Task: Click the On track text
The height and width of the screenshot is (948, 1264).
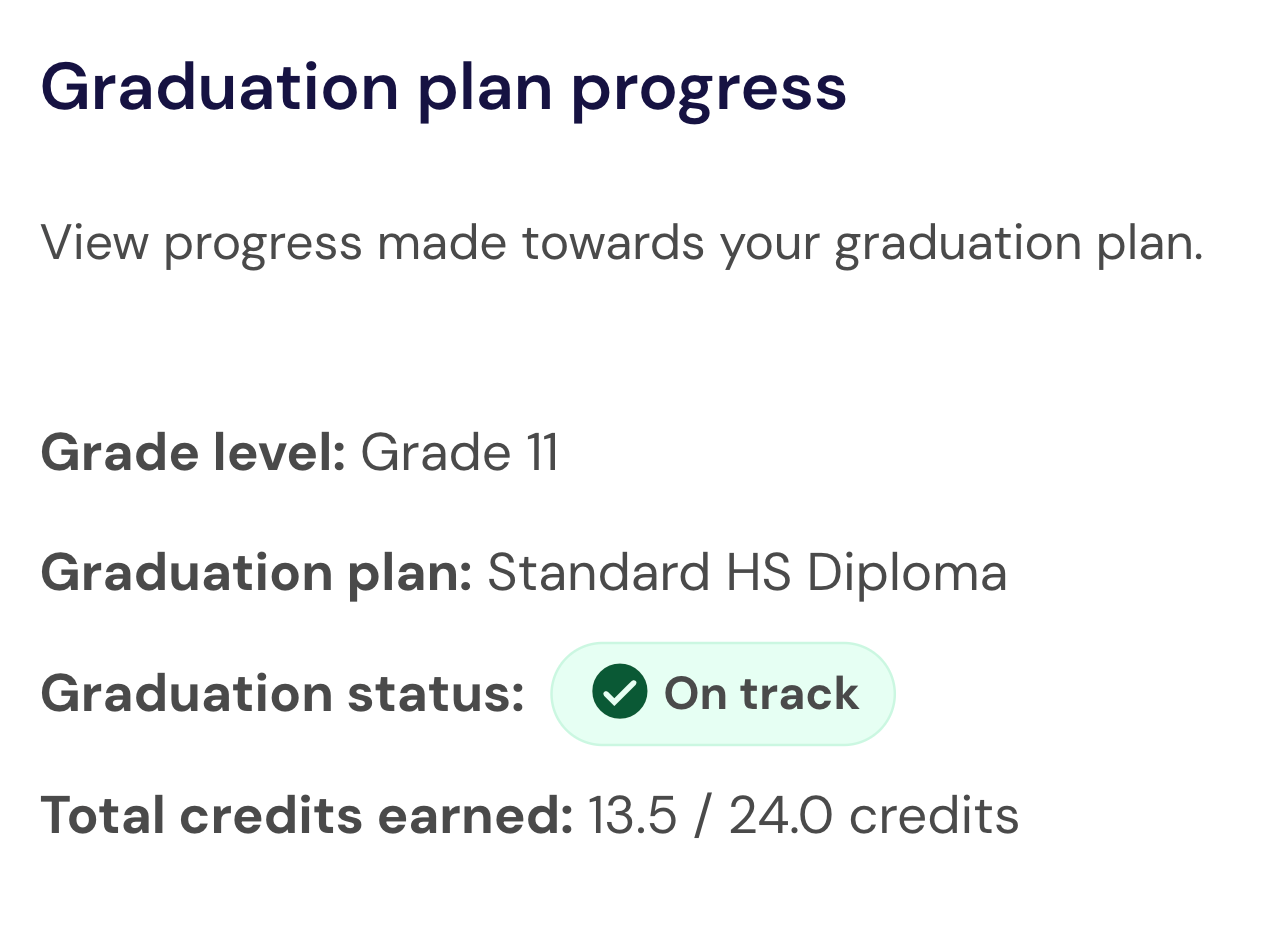Action: coord(761,693)
